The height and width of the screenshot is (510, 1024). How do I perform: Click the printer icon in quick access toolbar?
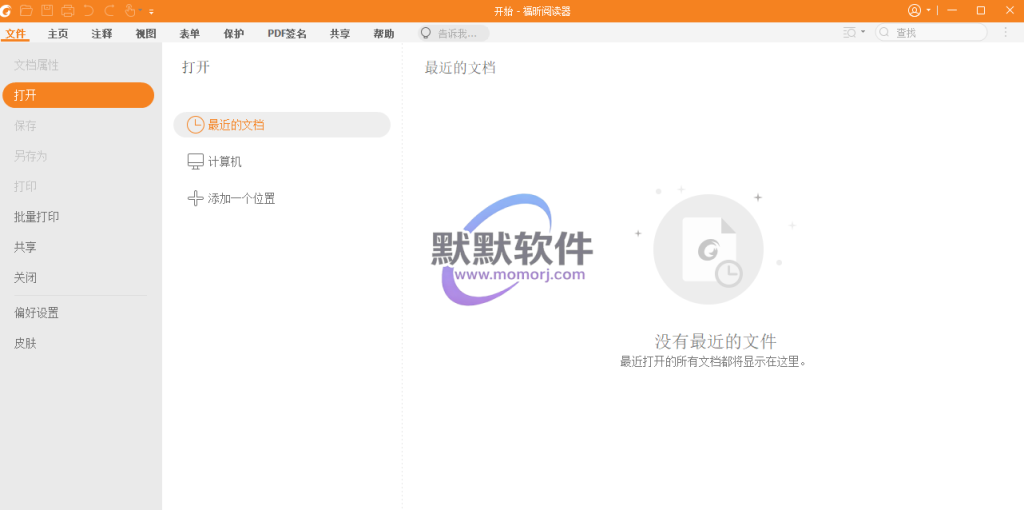(x=68, y=10)
